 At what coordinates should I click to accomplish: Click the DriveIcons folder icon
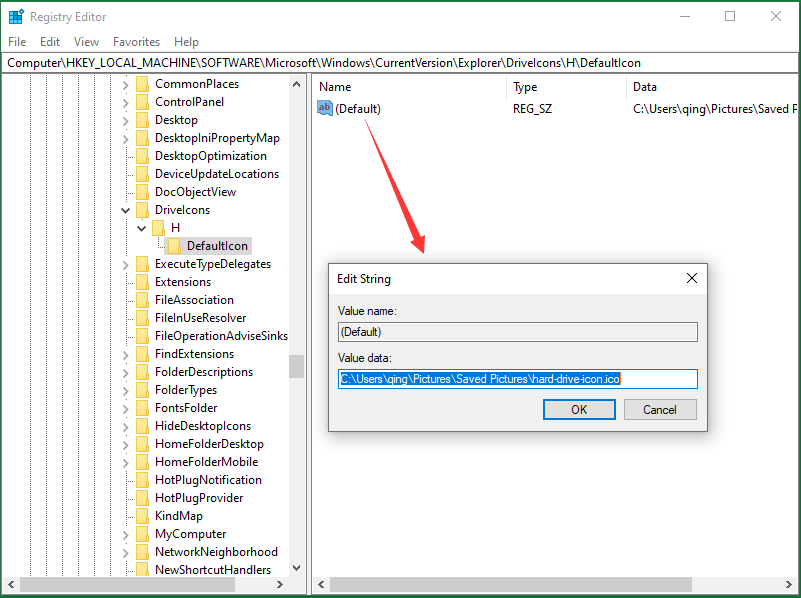pos(143,210)
